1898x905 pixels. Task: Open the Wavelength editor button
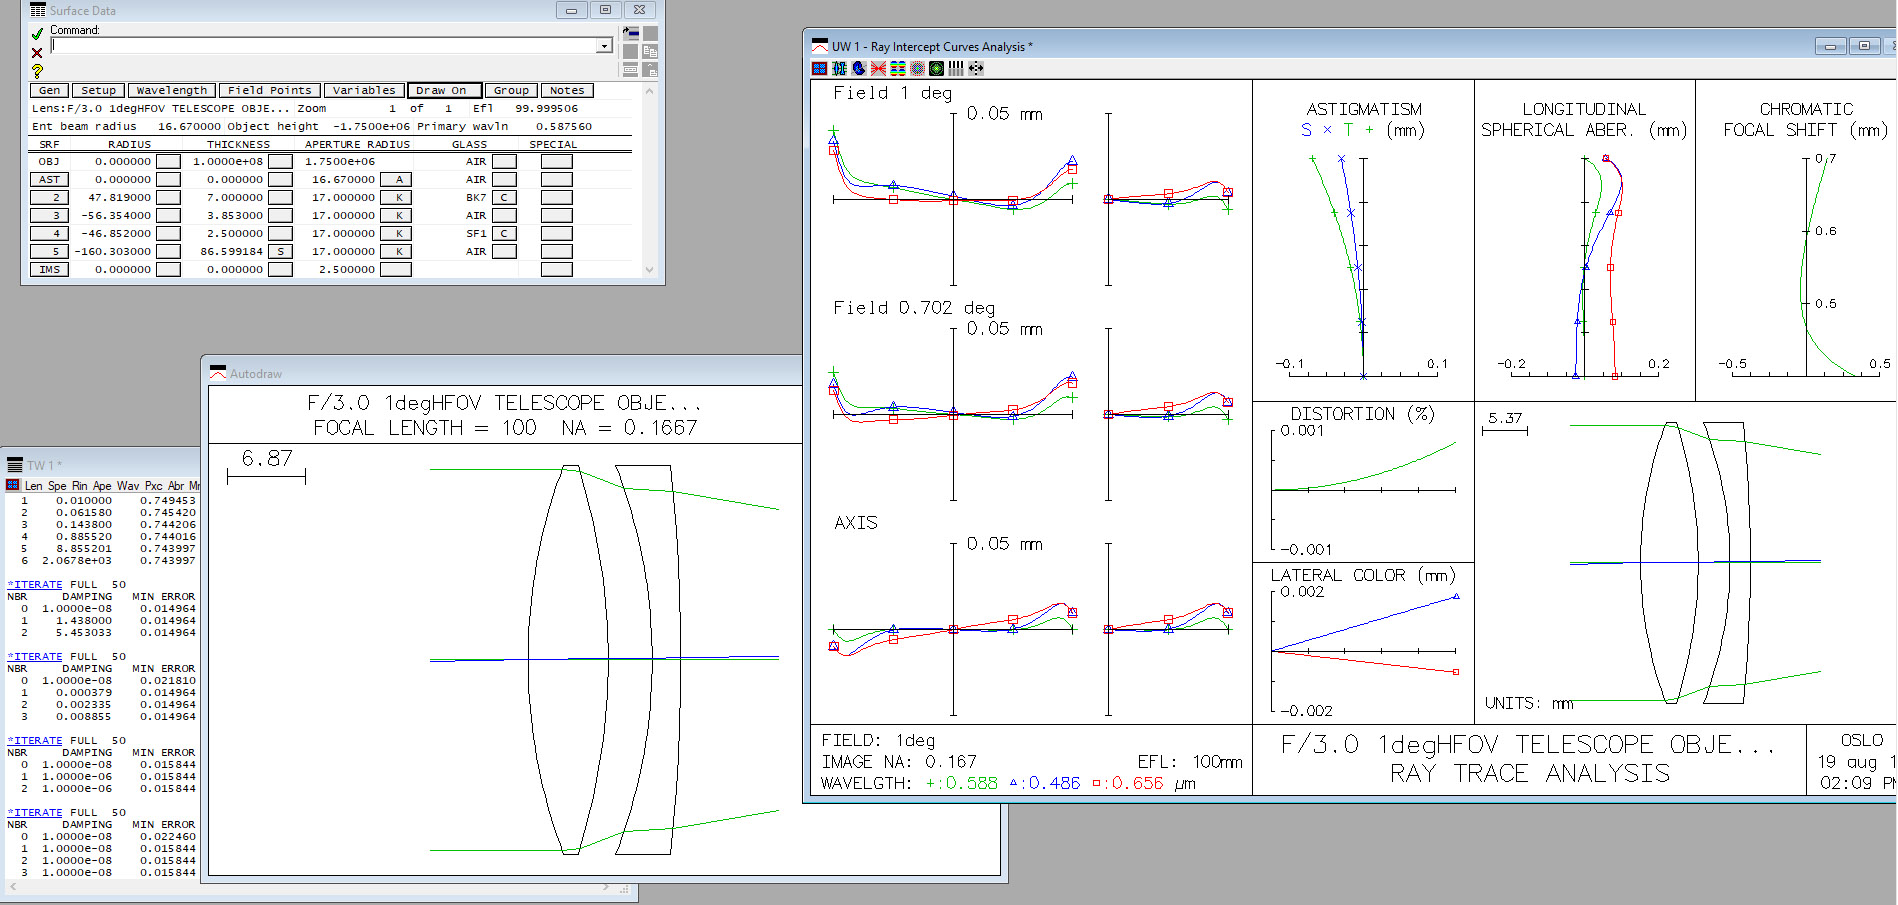tap(172, 90)
